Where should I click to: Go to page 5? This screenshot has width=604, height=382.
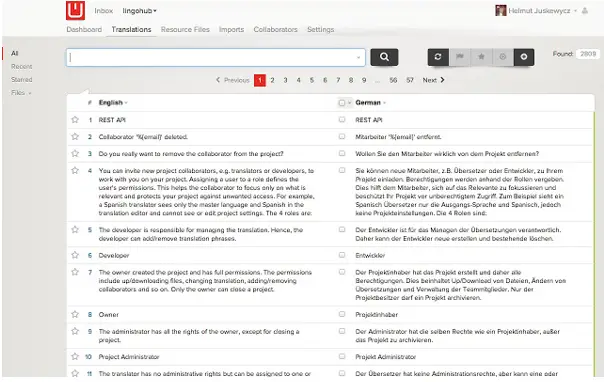pos(312,80)
